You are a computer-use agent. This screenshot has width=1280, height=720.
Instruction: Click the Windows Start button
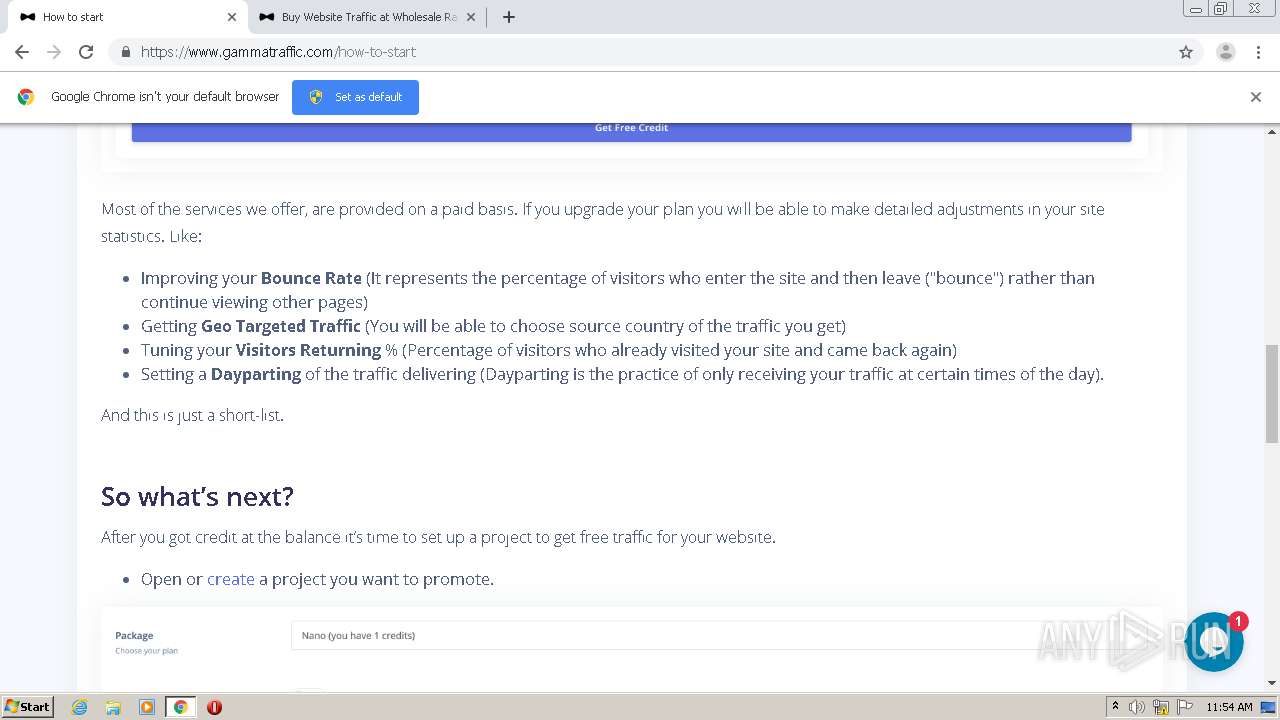[27, 707]
